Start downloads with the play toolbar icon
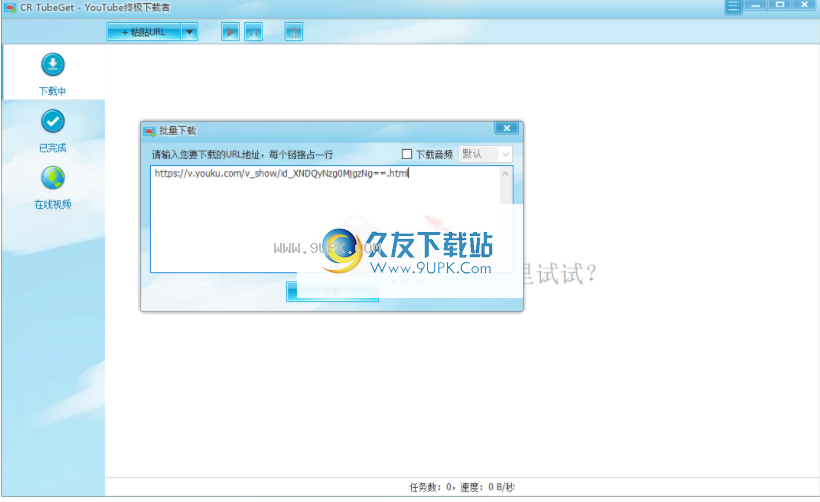 230,32
